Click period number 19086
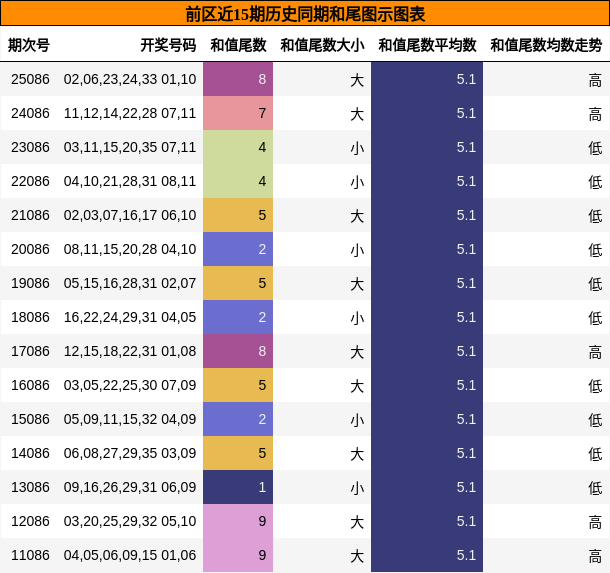The image size is (610, 573). [x=30, y=283]
